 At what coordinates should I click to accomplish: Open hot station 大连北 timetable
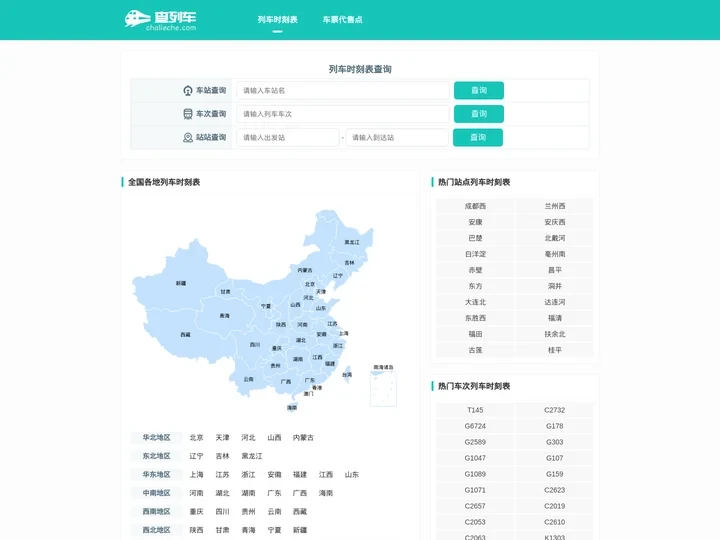tap(475, 302)
